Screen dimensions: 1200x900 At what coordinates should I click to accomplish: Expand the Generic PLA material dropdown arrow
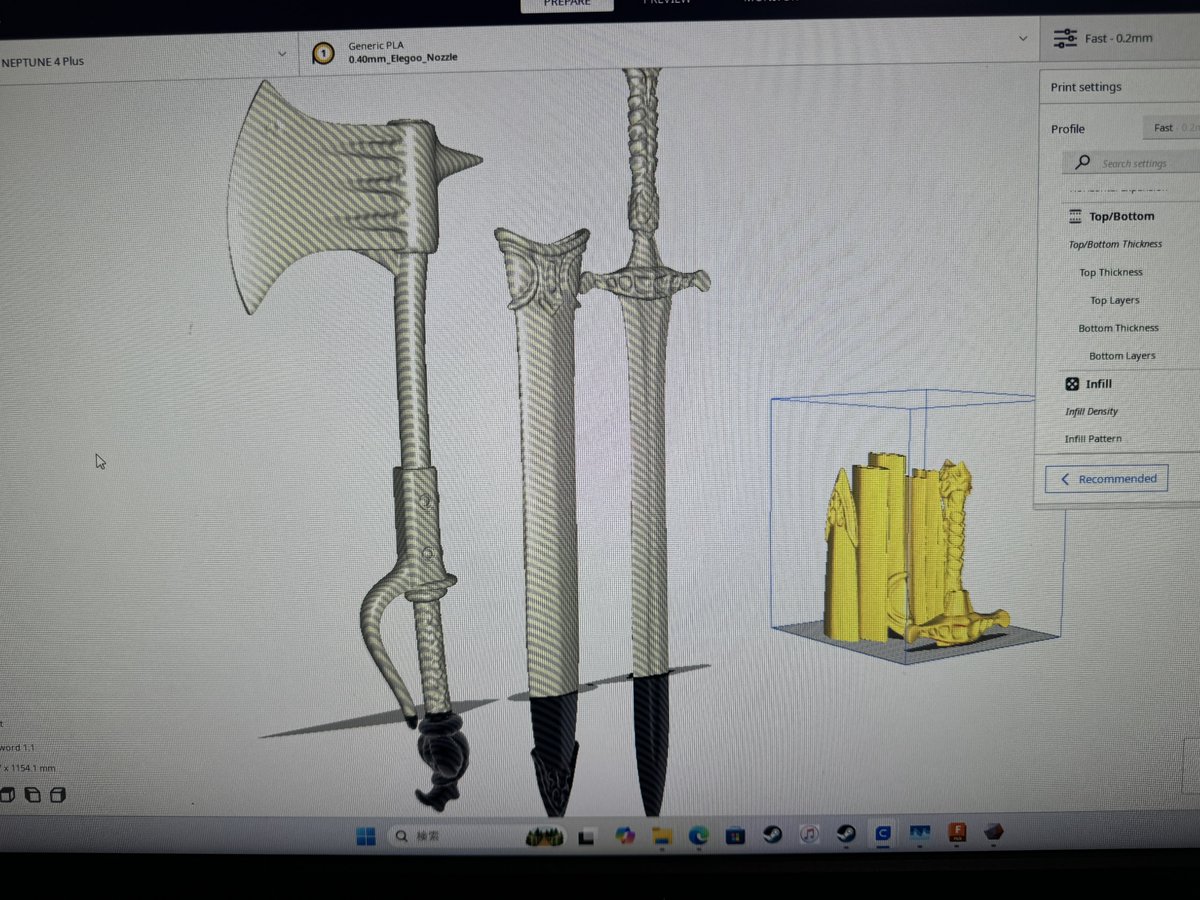[x=1022, y=38]
